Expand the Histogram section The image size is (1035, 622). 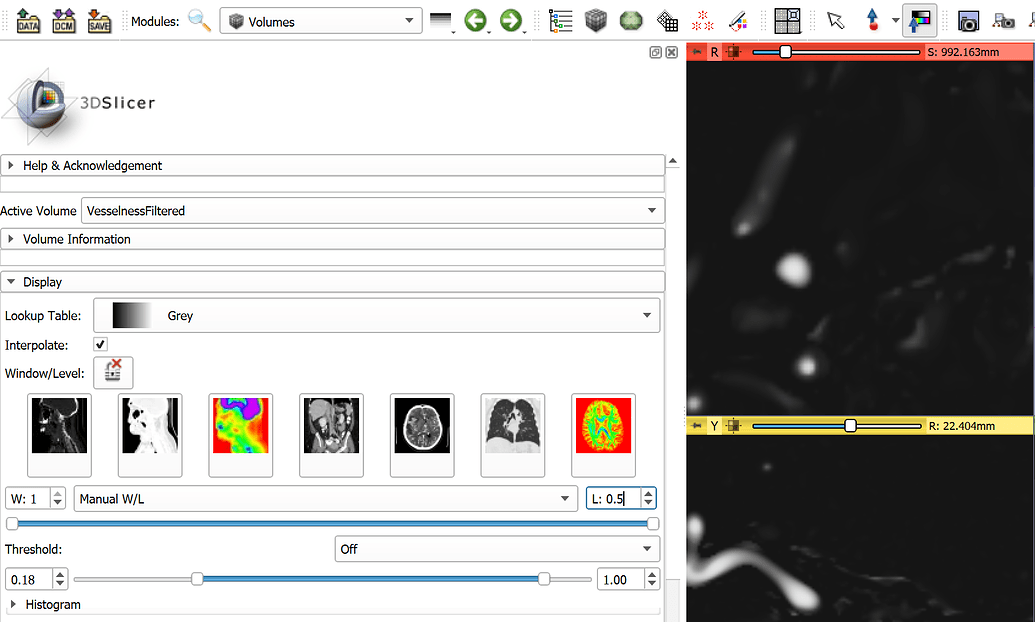(52, 605)
